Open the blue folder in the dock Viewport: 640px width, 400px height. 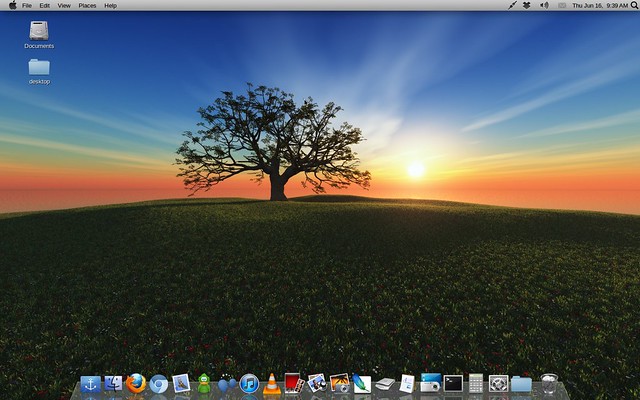pyautogui.click(x=521, y=384)
